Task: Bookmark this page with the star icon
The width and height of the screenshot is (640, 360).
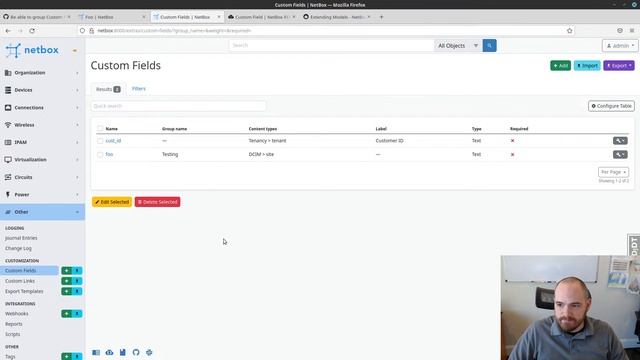Action: click(x=569, y=31)
